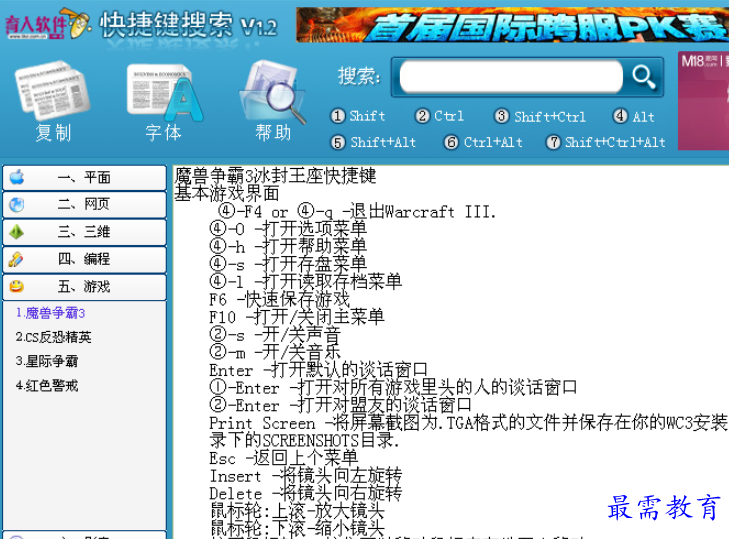Select 4.红色警戒 in the game list
The image size is (729, 539).
46,386
